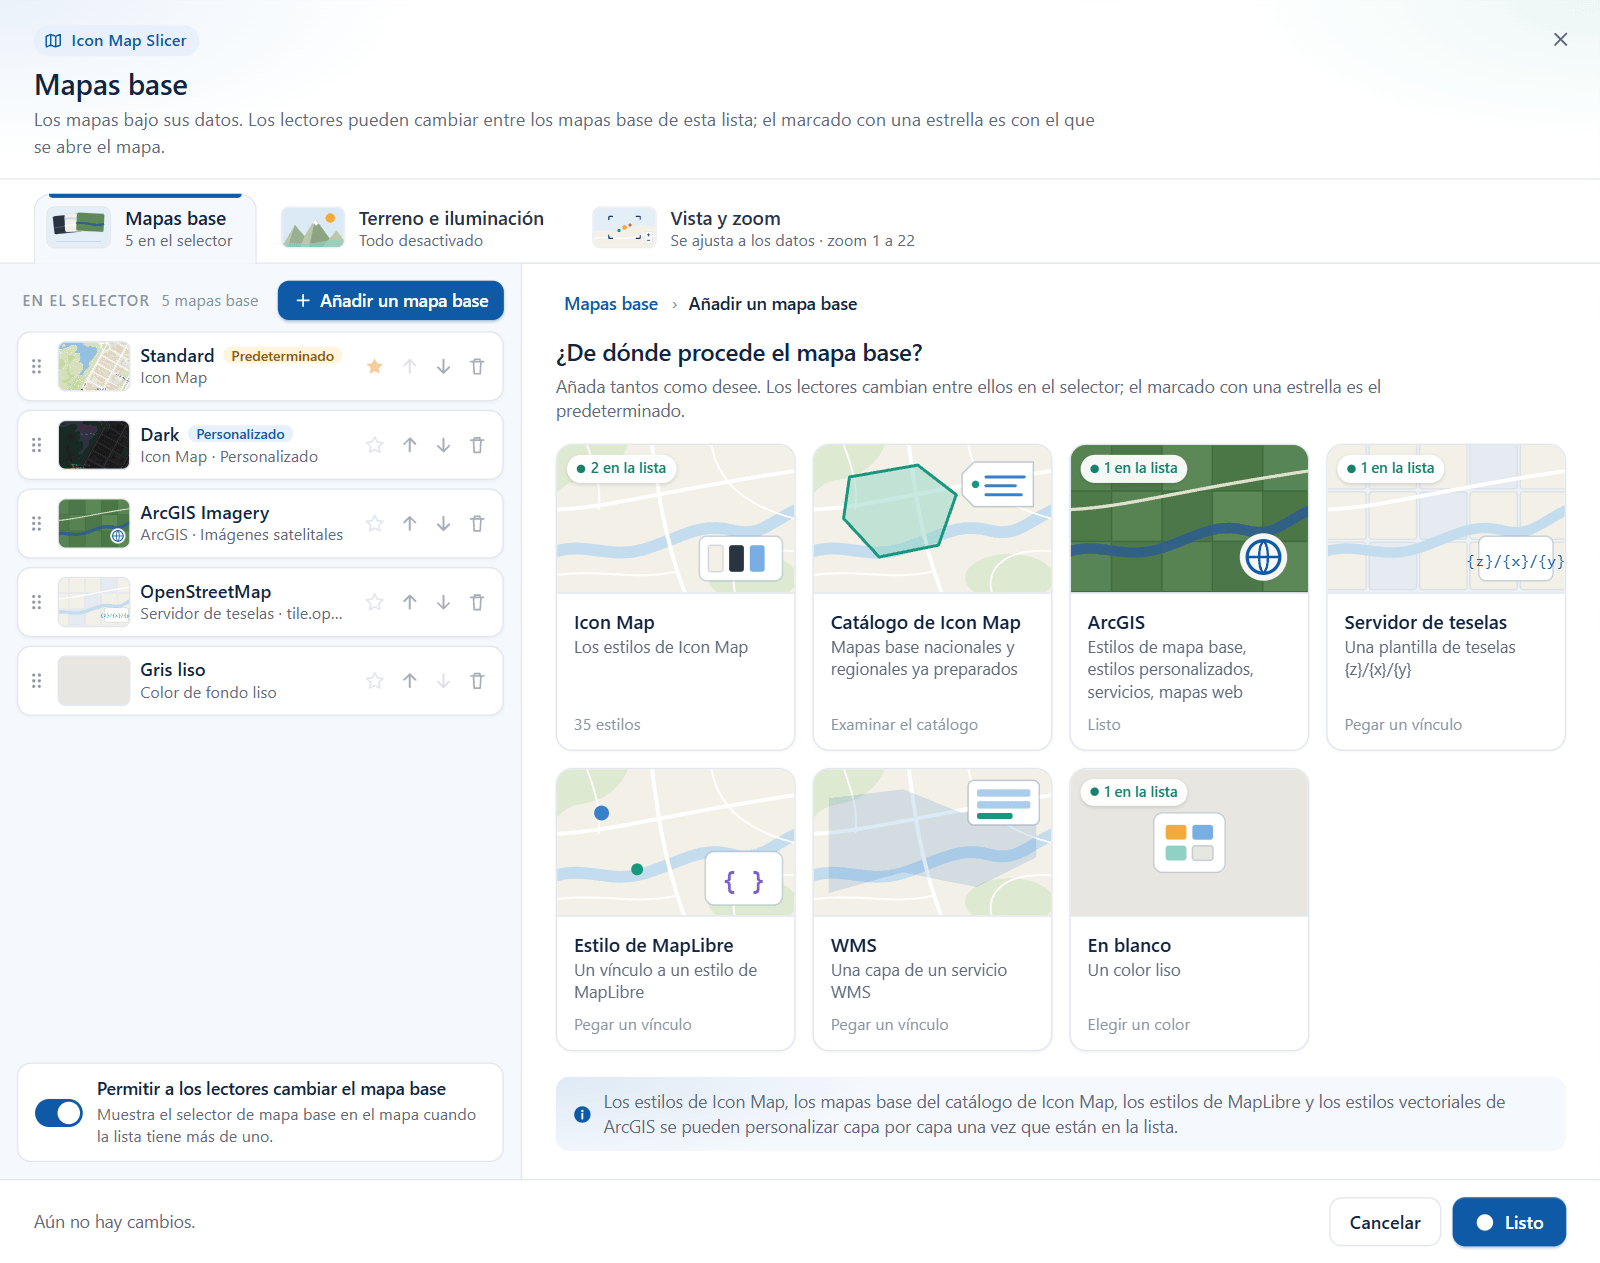Click the Dark basemap thumbnail
Image resolution: width=1600 pixels, height=1263 pixels.
point(94,445)
